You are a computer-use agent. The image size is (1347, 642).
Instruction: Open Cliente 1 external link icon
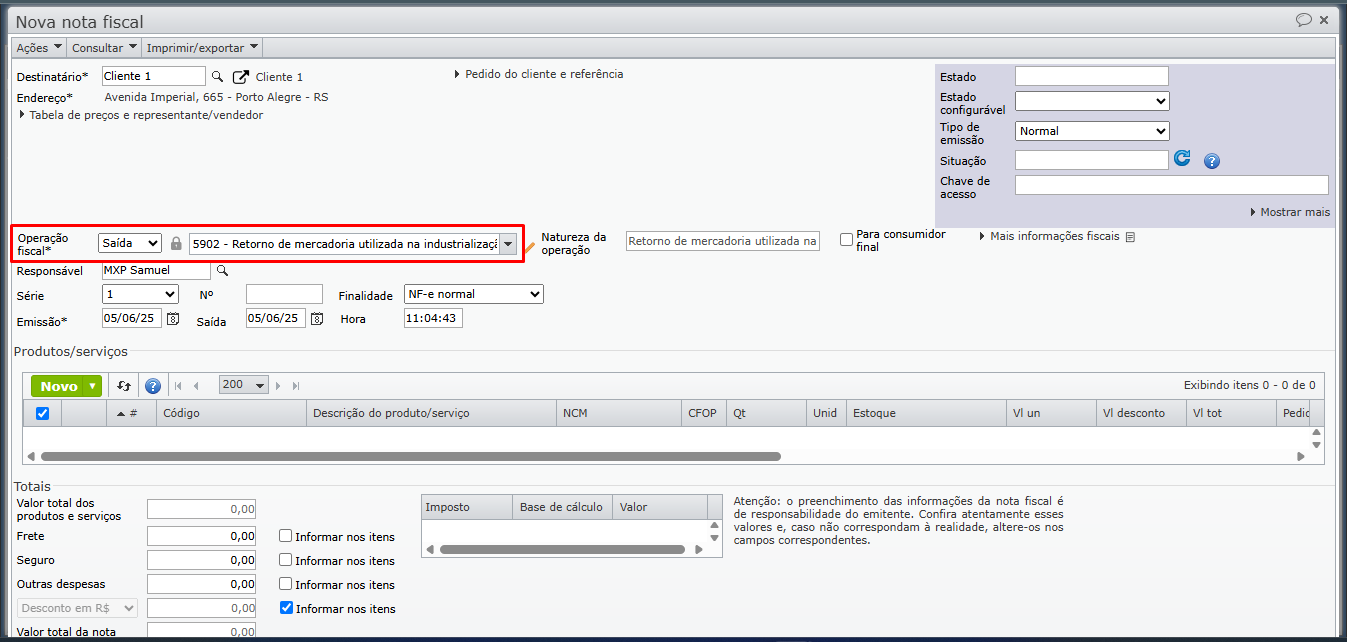[x=240, y=77]
